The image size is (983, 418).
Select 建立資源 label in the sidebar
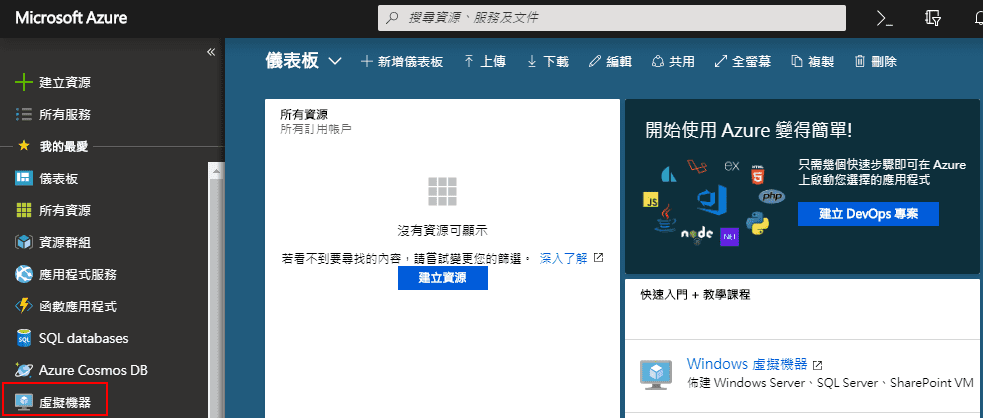[65, 83]
